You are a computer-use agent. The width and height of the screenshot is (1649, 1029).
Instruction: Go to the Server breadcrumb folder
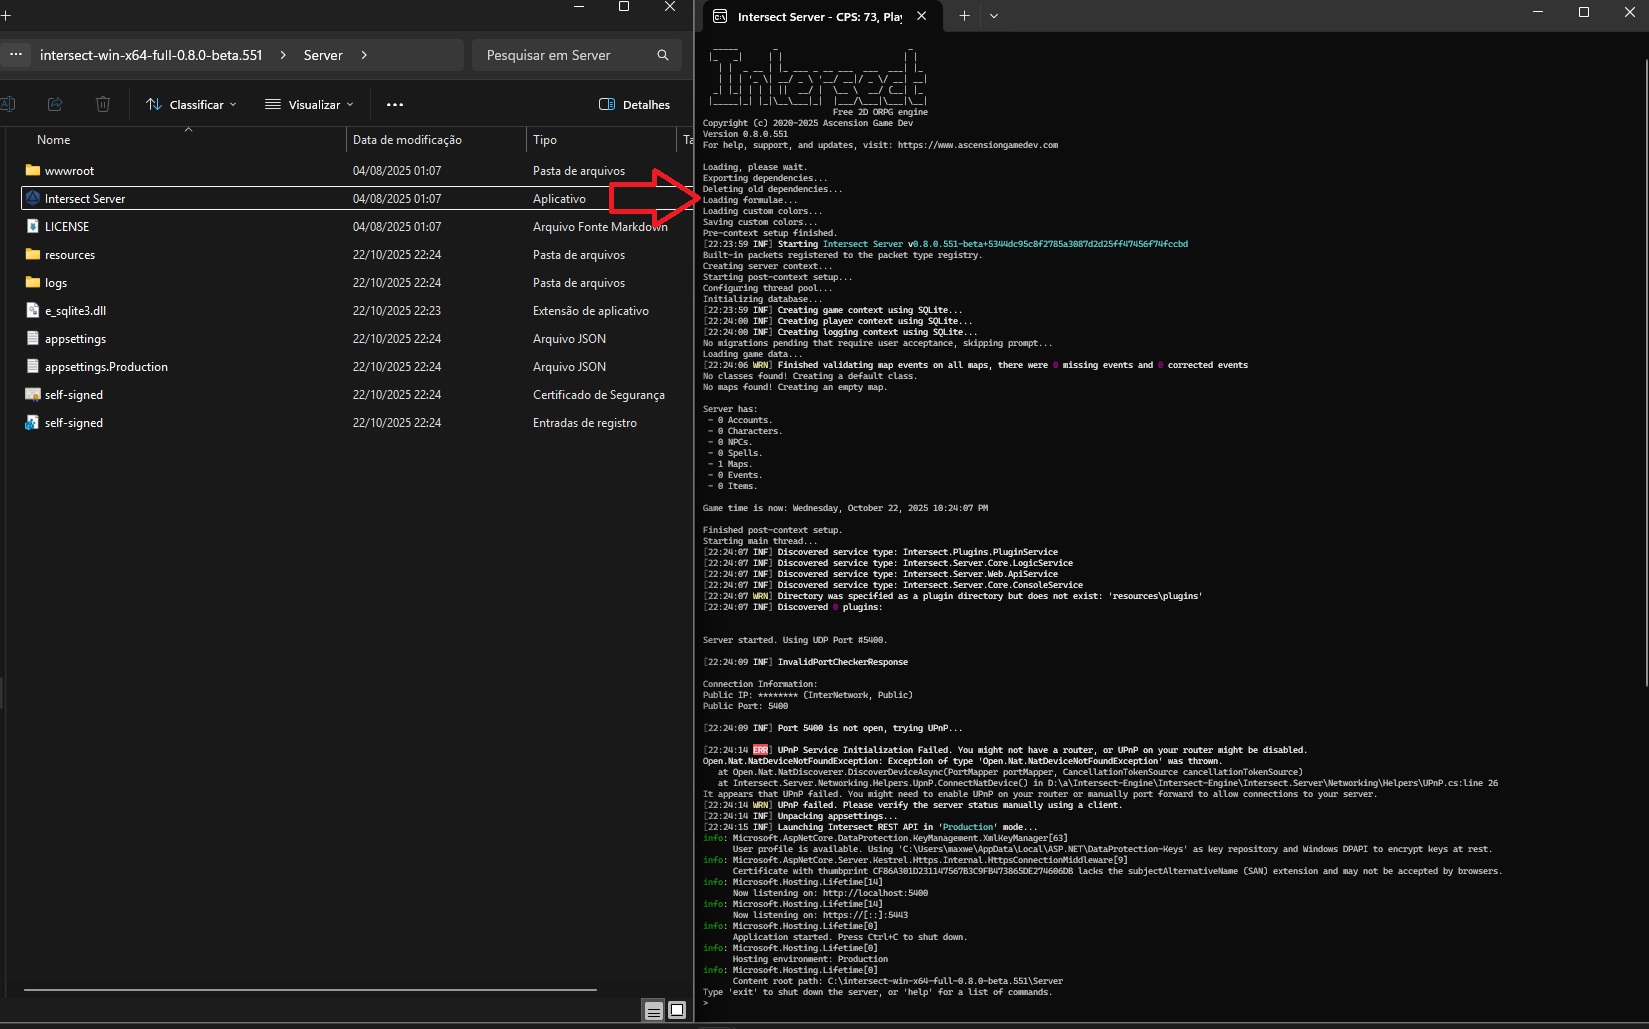pos(323,55)
